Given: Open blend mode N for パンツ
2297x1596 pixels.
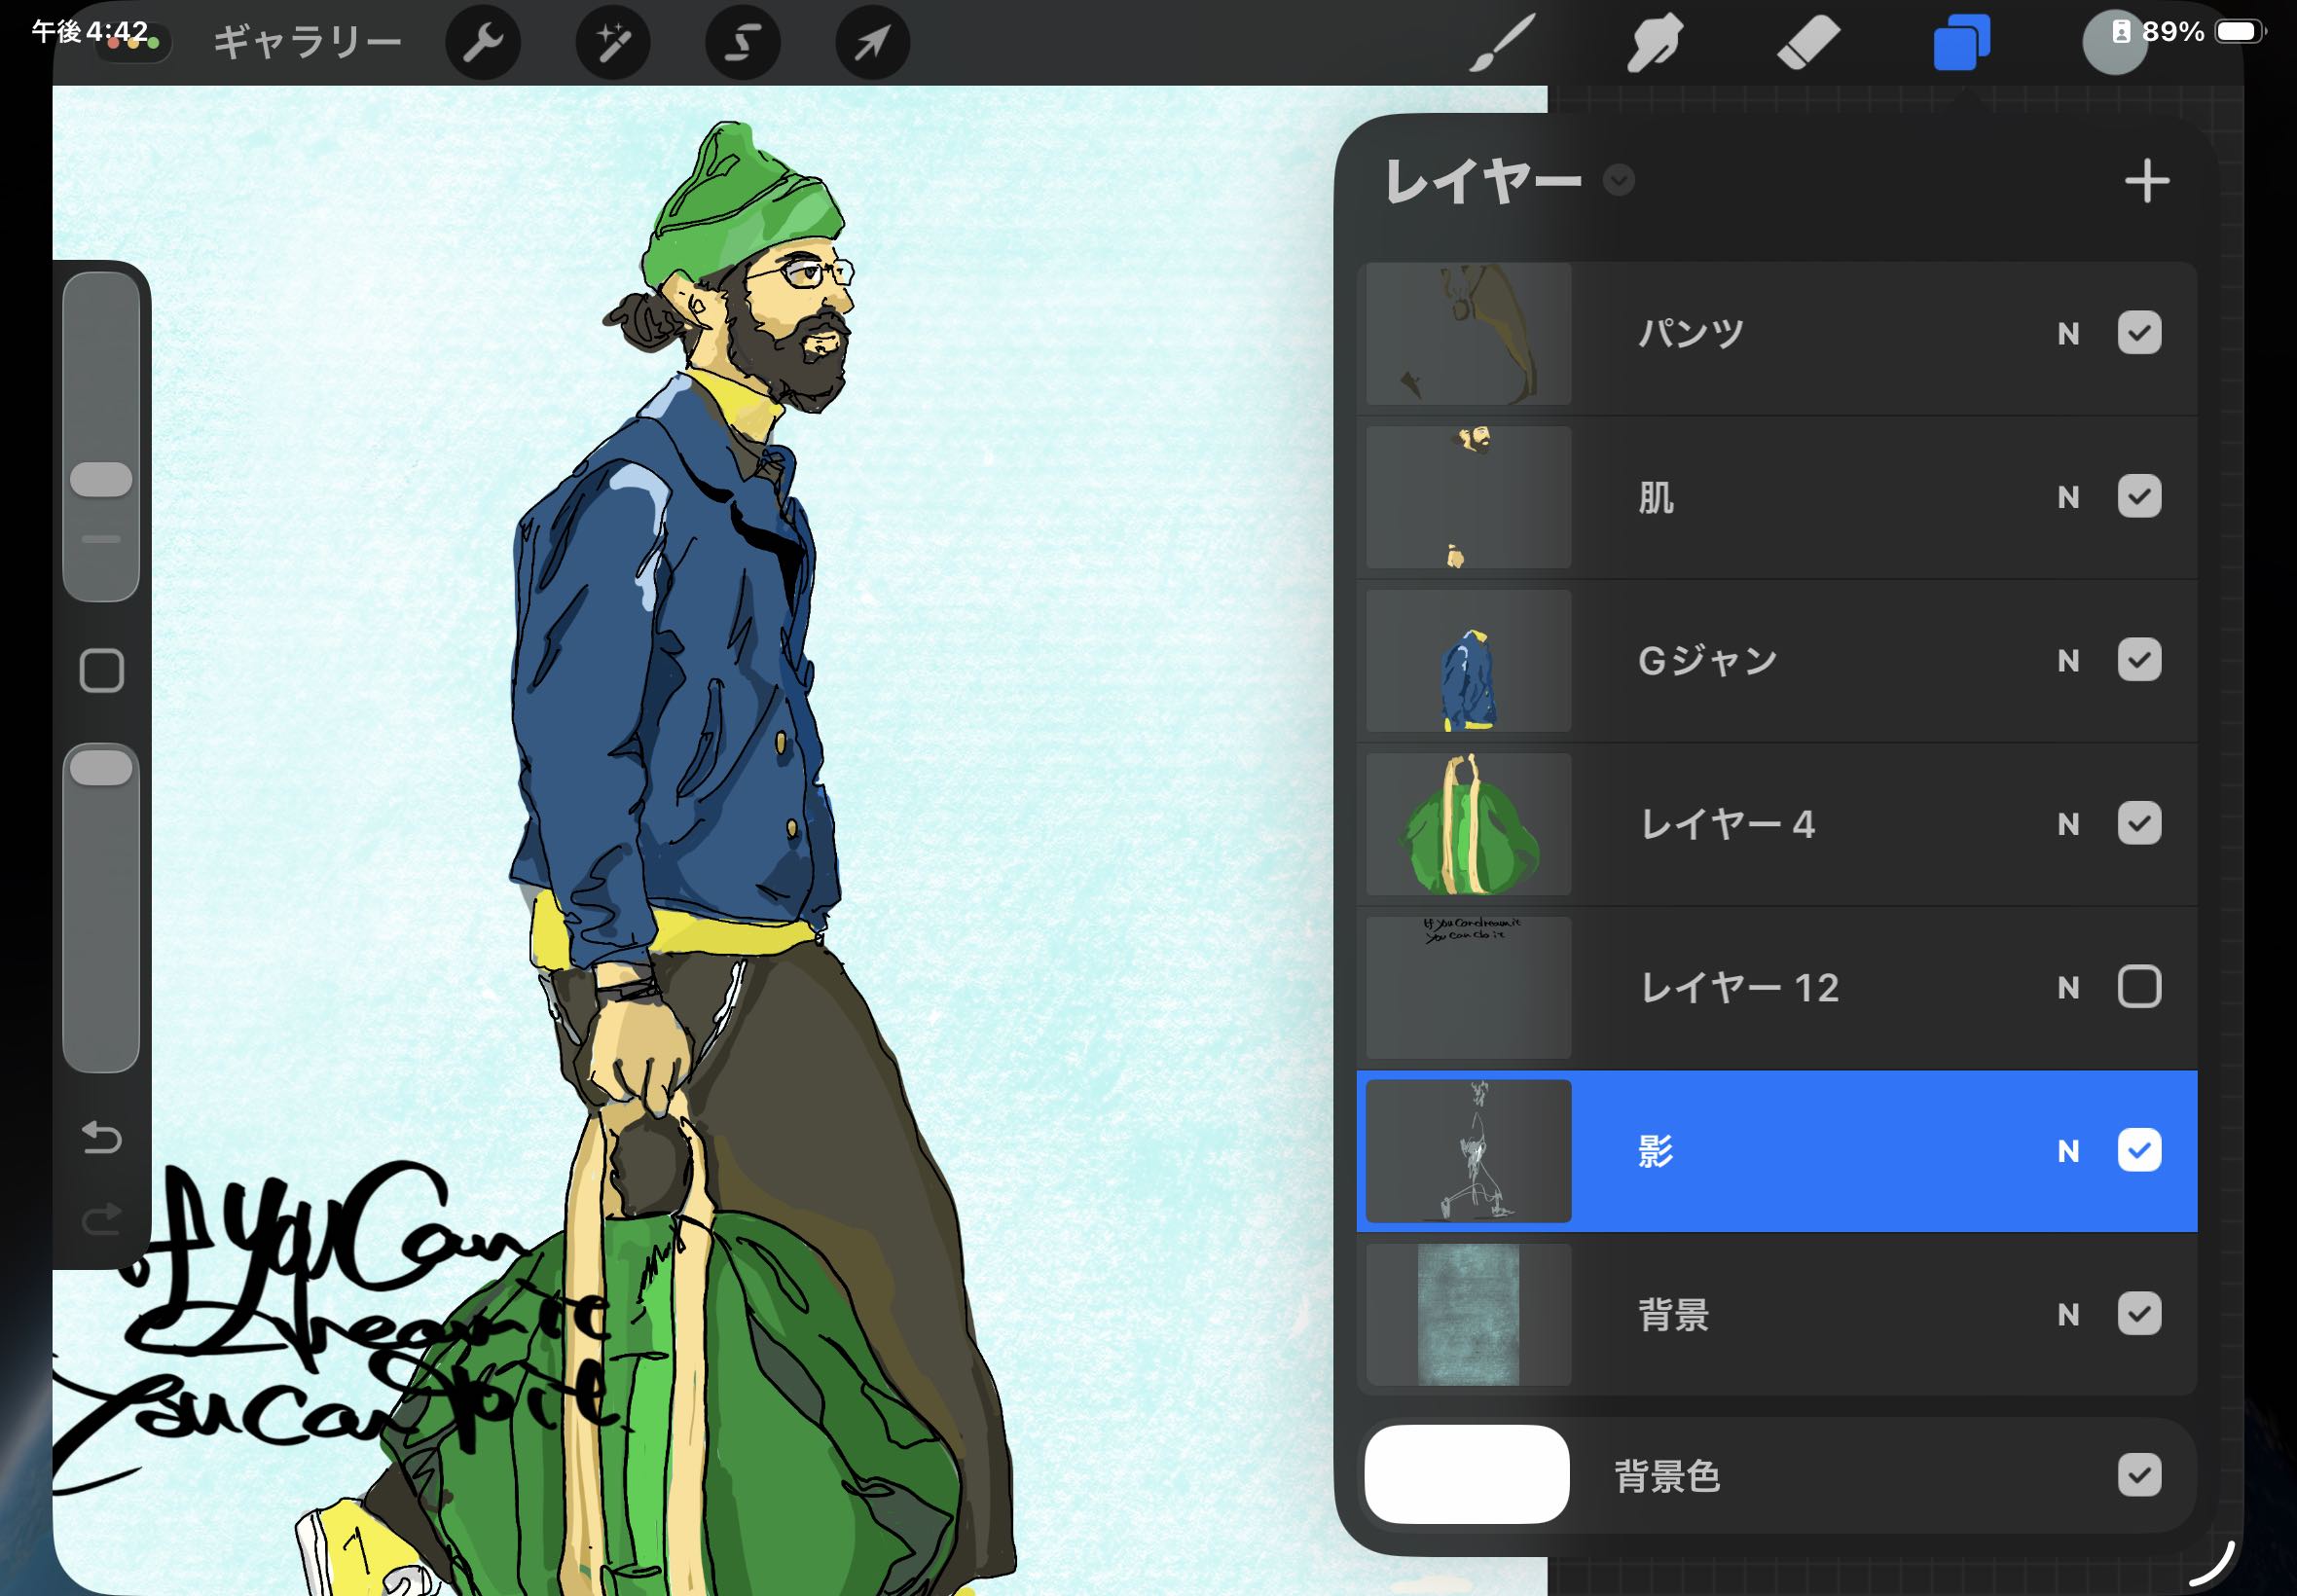Looking at the screenshot, I should click(2069, 334).
